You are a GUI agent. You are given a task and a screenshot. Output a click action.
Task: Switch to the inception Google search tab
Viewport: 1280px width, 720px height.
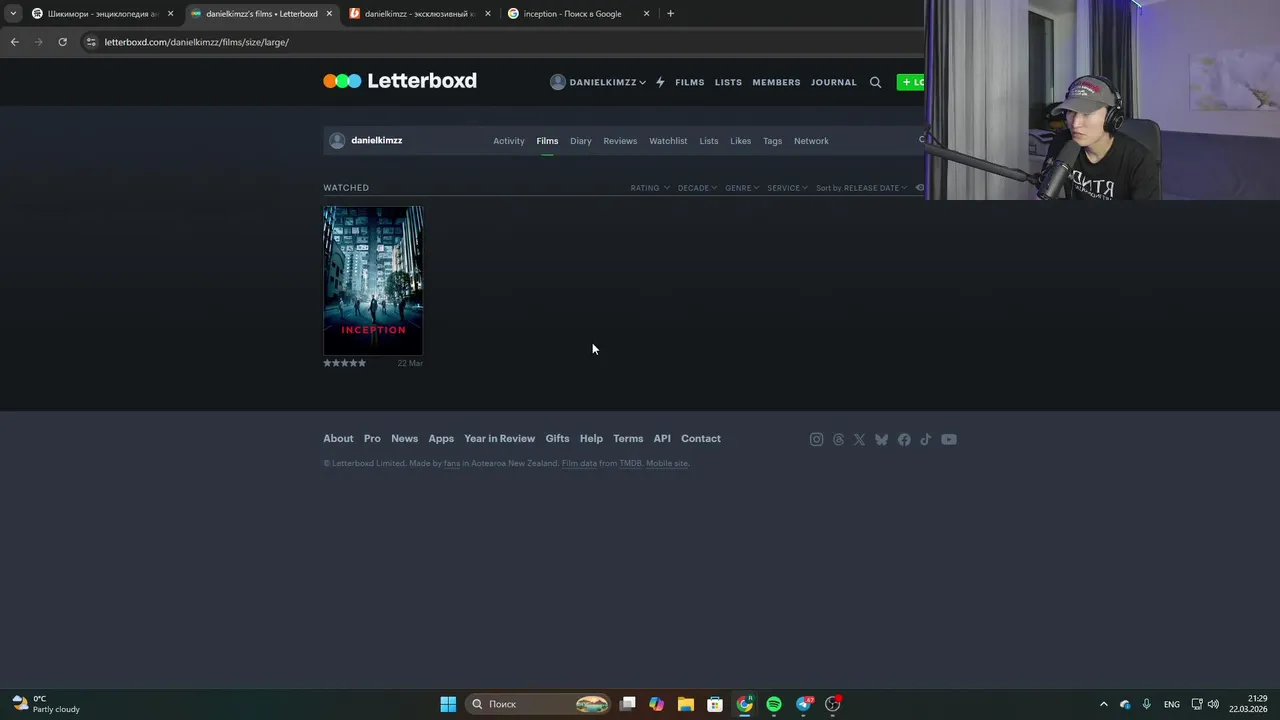pos(579,13)
